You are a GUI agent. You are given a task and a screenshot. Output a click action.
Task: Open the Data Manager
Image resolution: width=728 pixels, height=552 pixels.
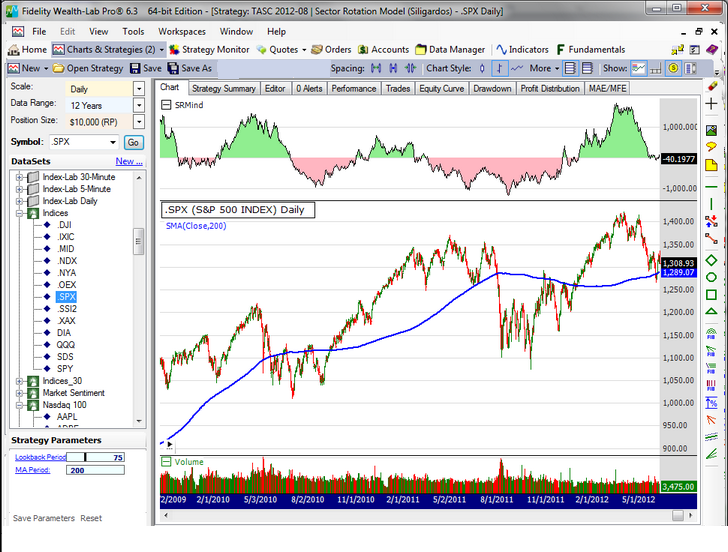(x=451, y=49)
